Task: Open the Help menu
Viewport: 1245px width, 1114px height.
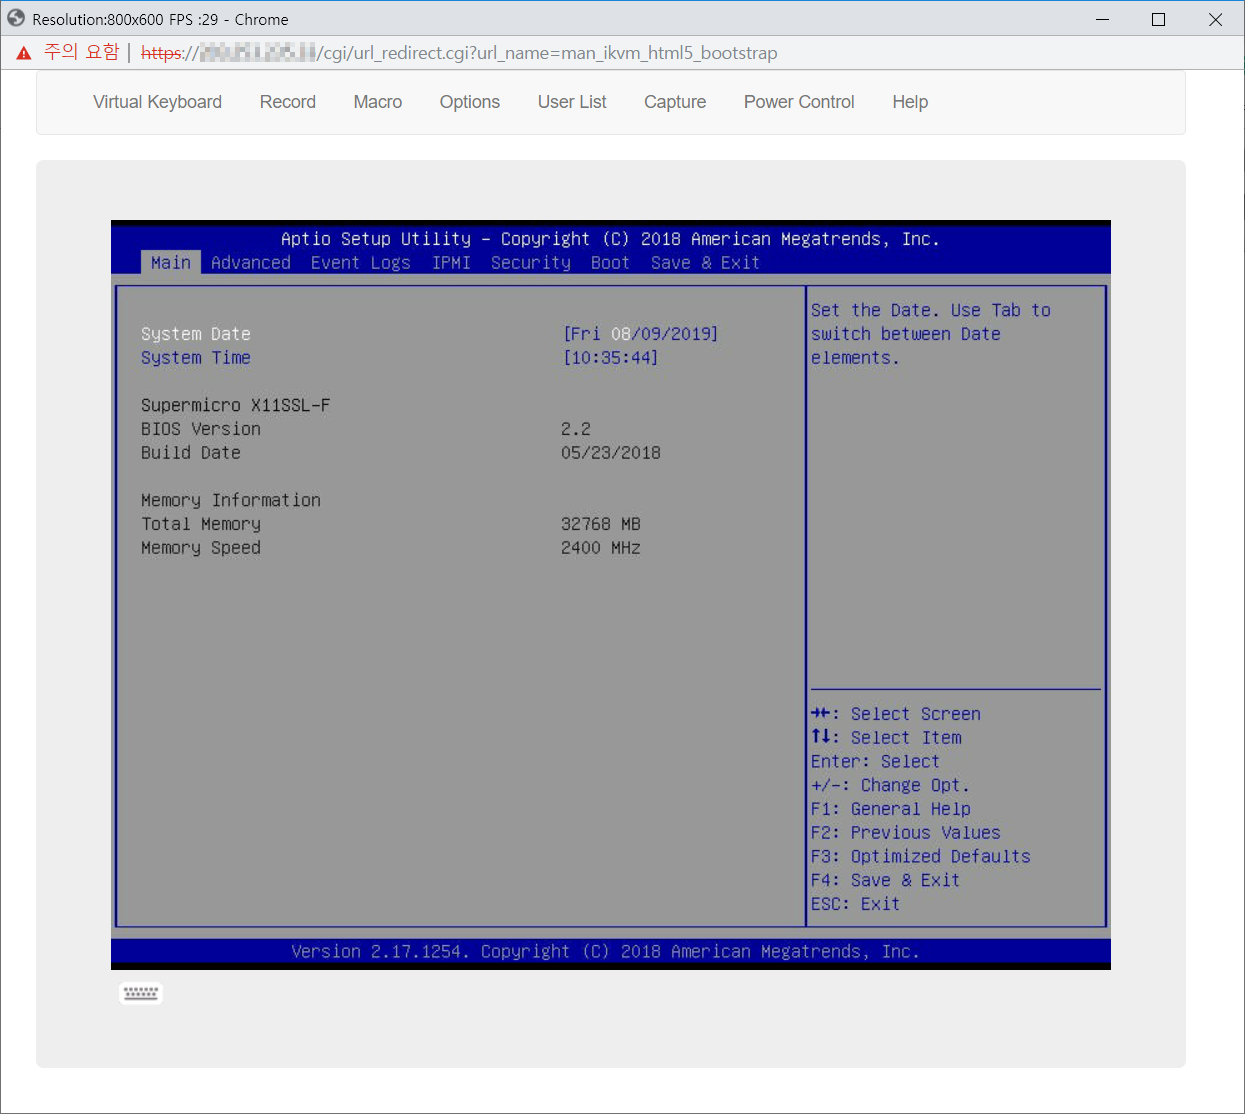Action: coord(909,102)
